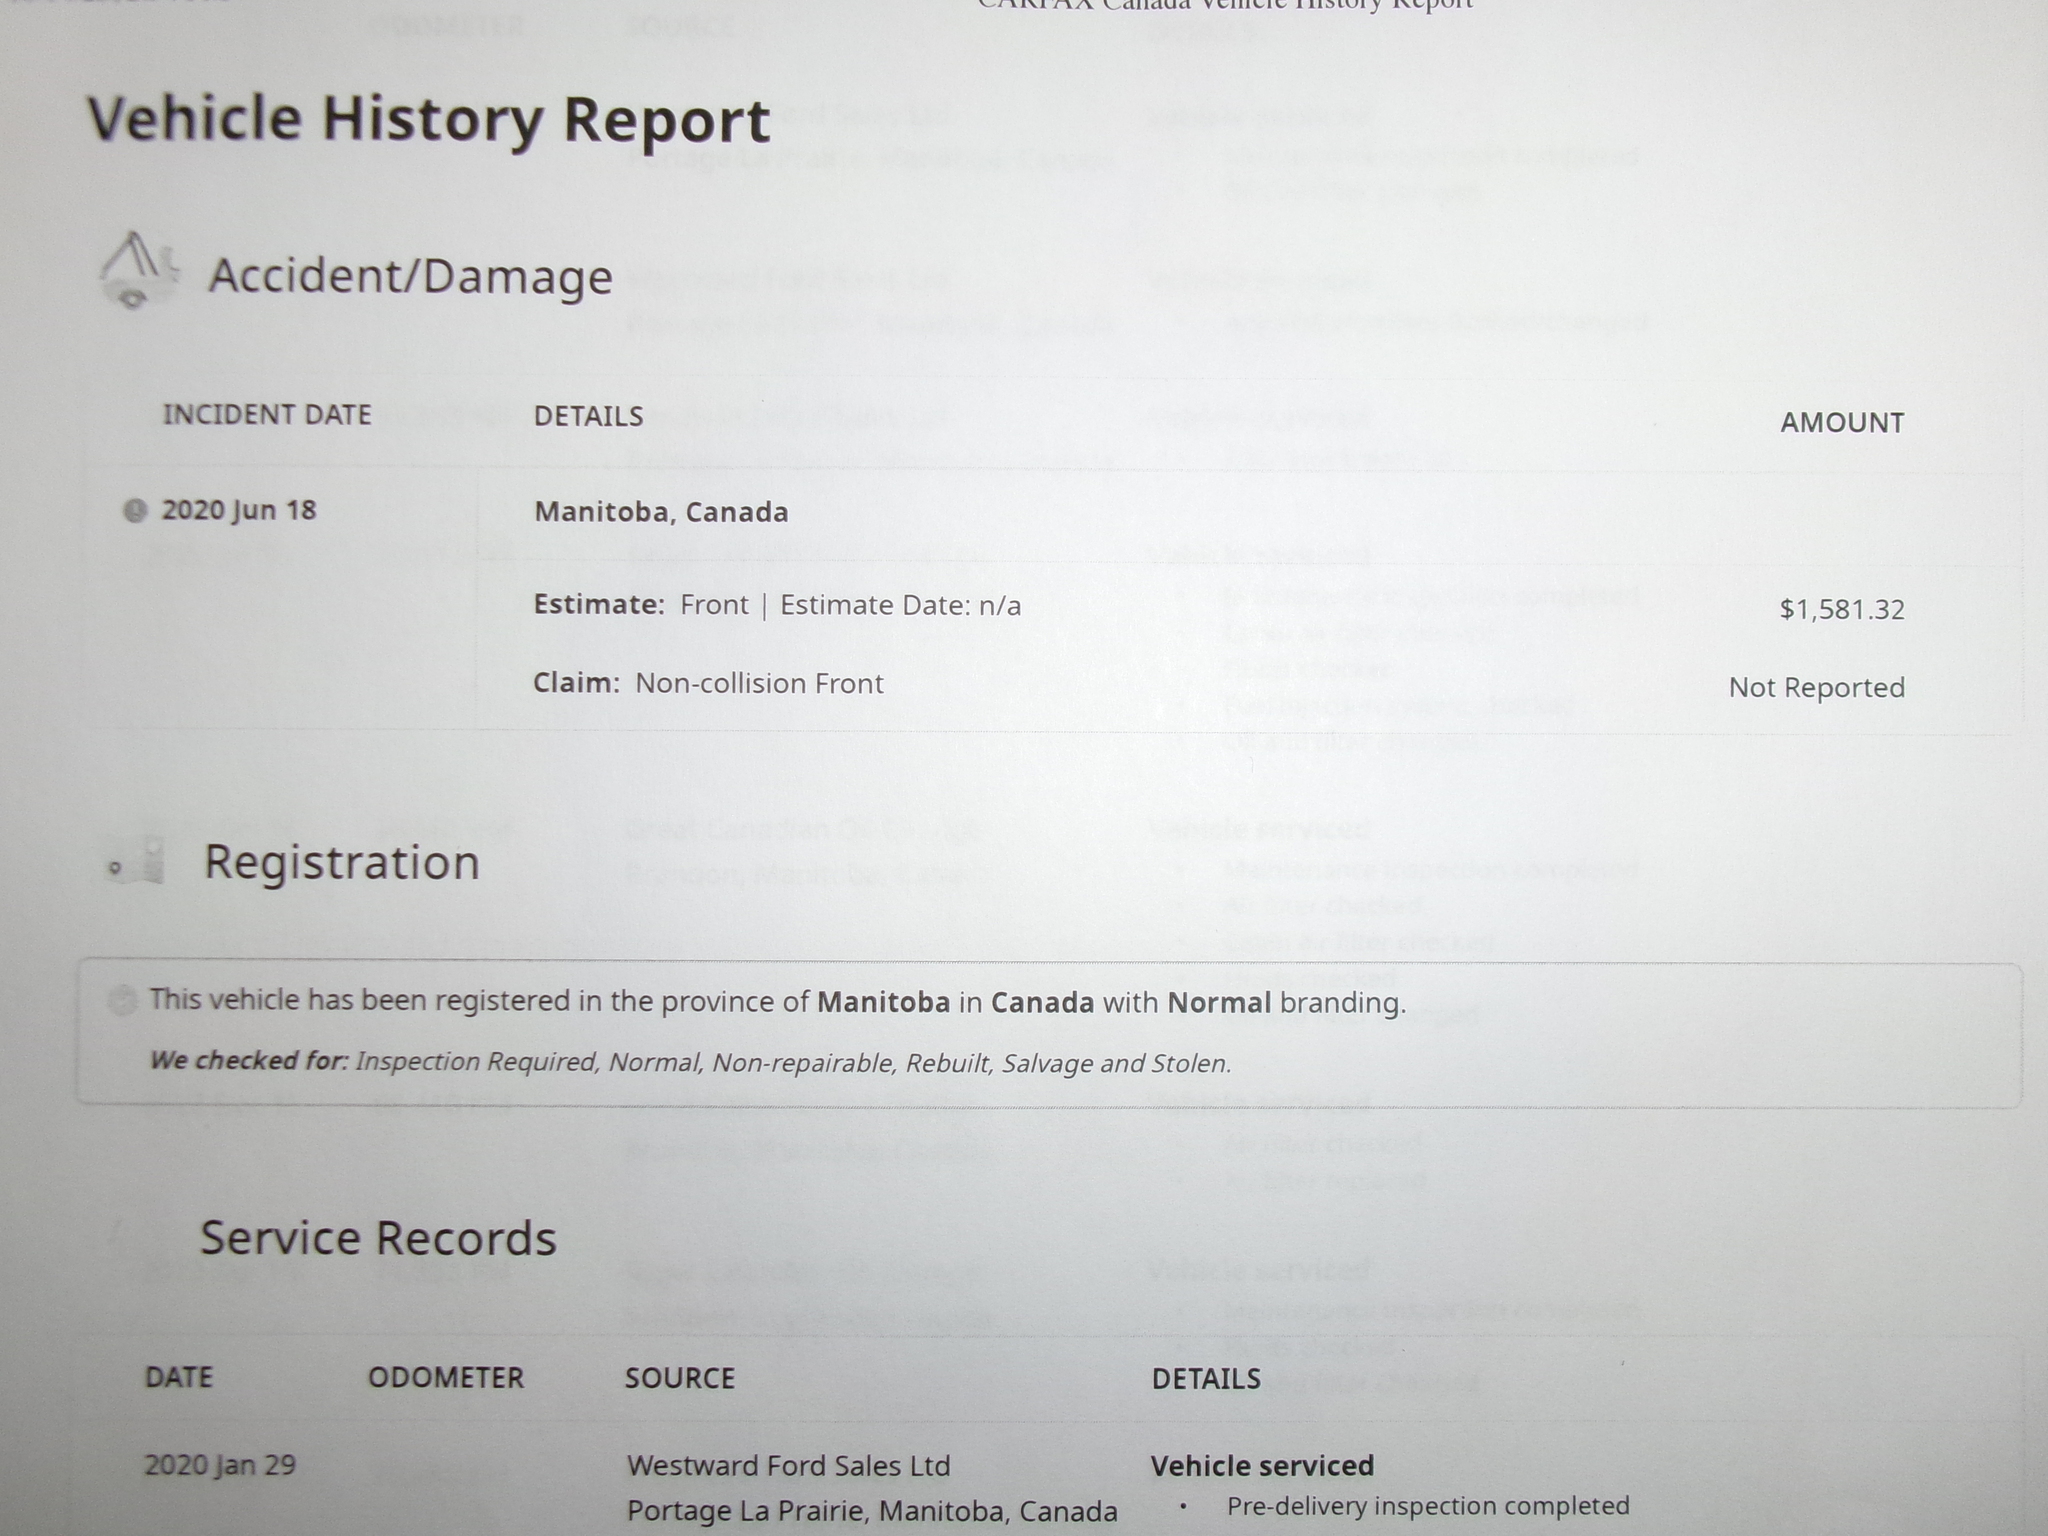This screenshot has height=1536, width=2048.
Task: Click the info icon before registration statement
Action: [123, 1000]
